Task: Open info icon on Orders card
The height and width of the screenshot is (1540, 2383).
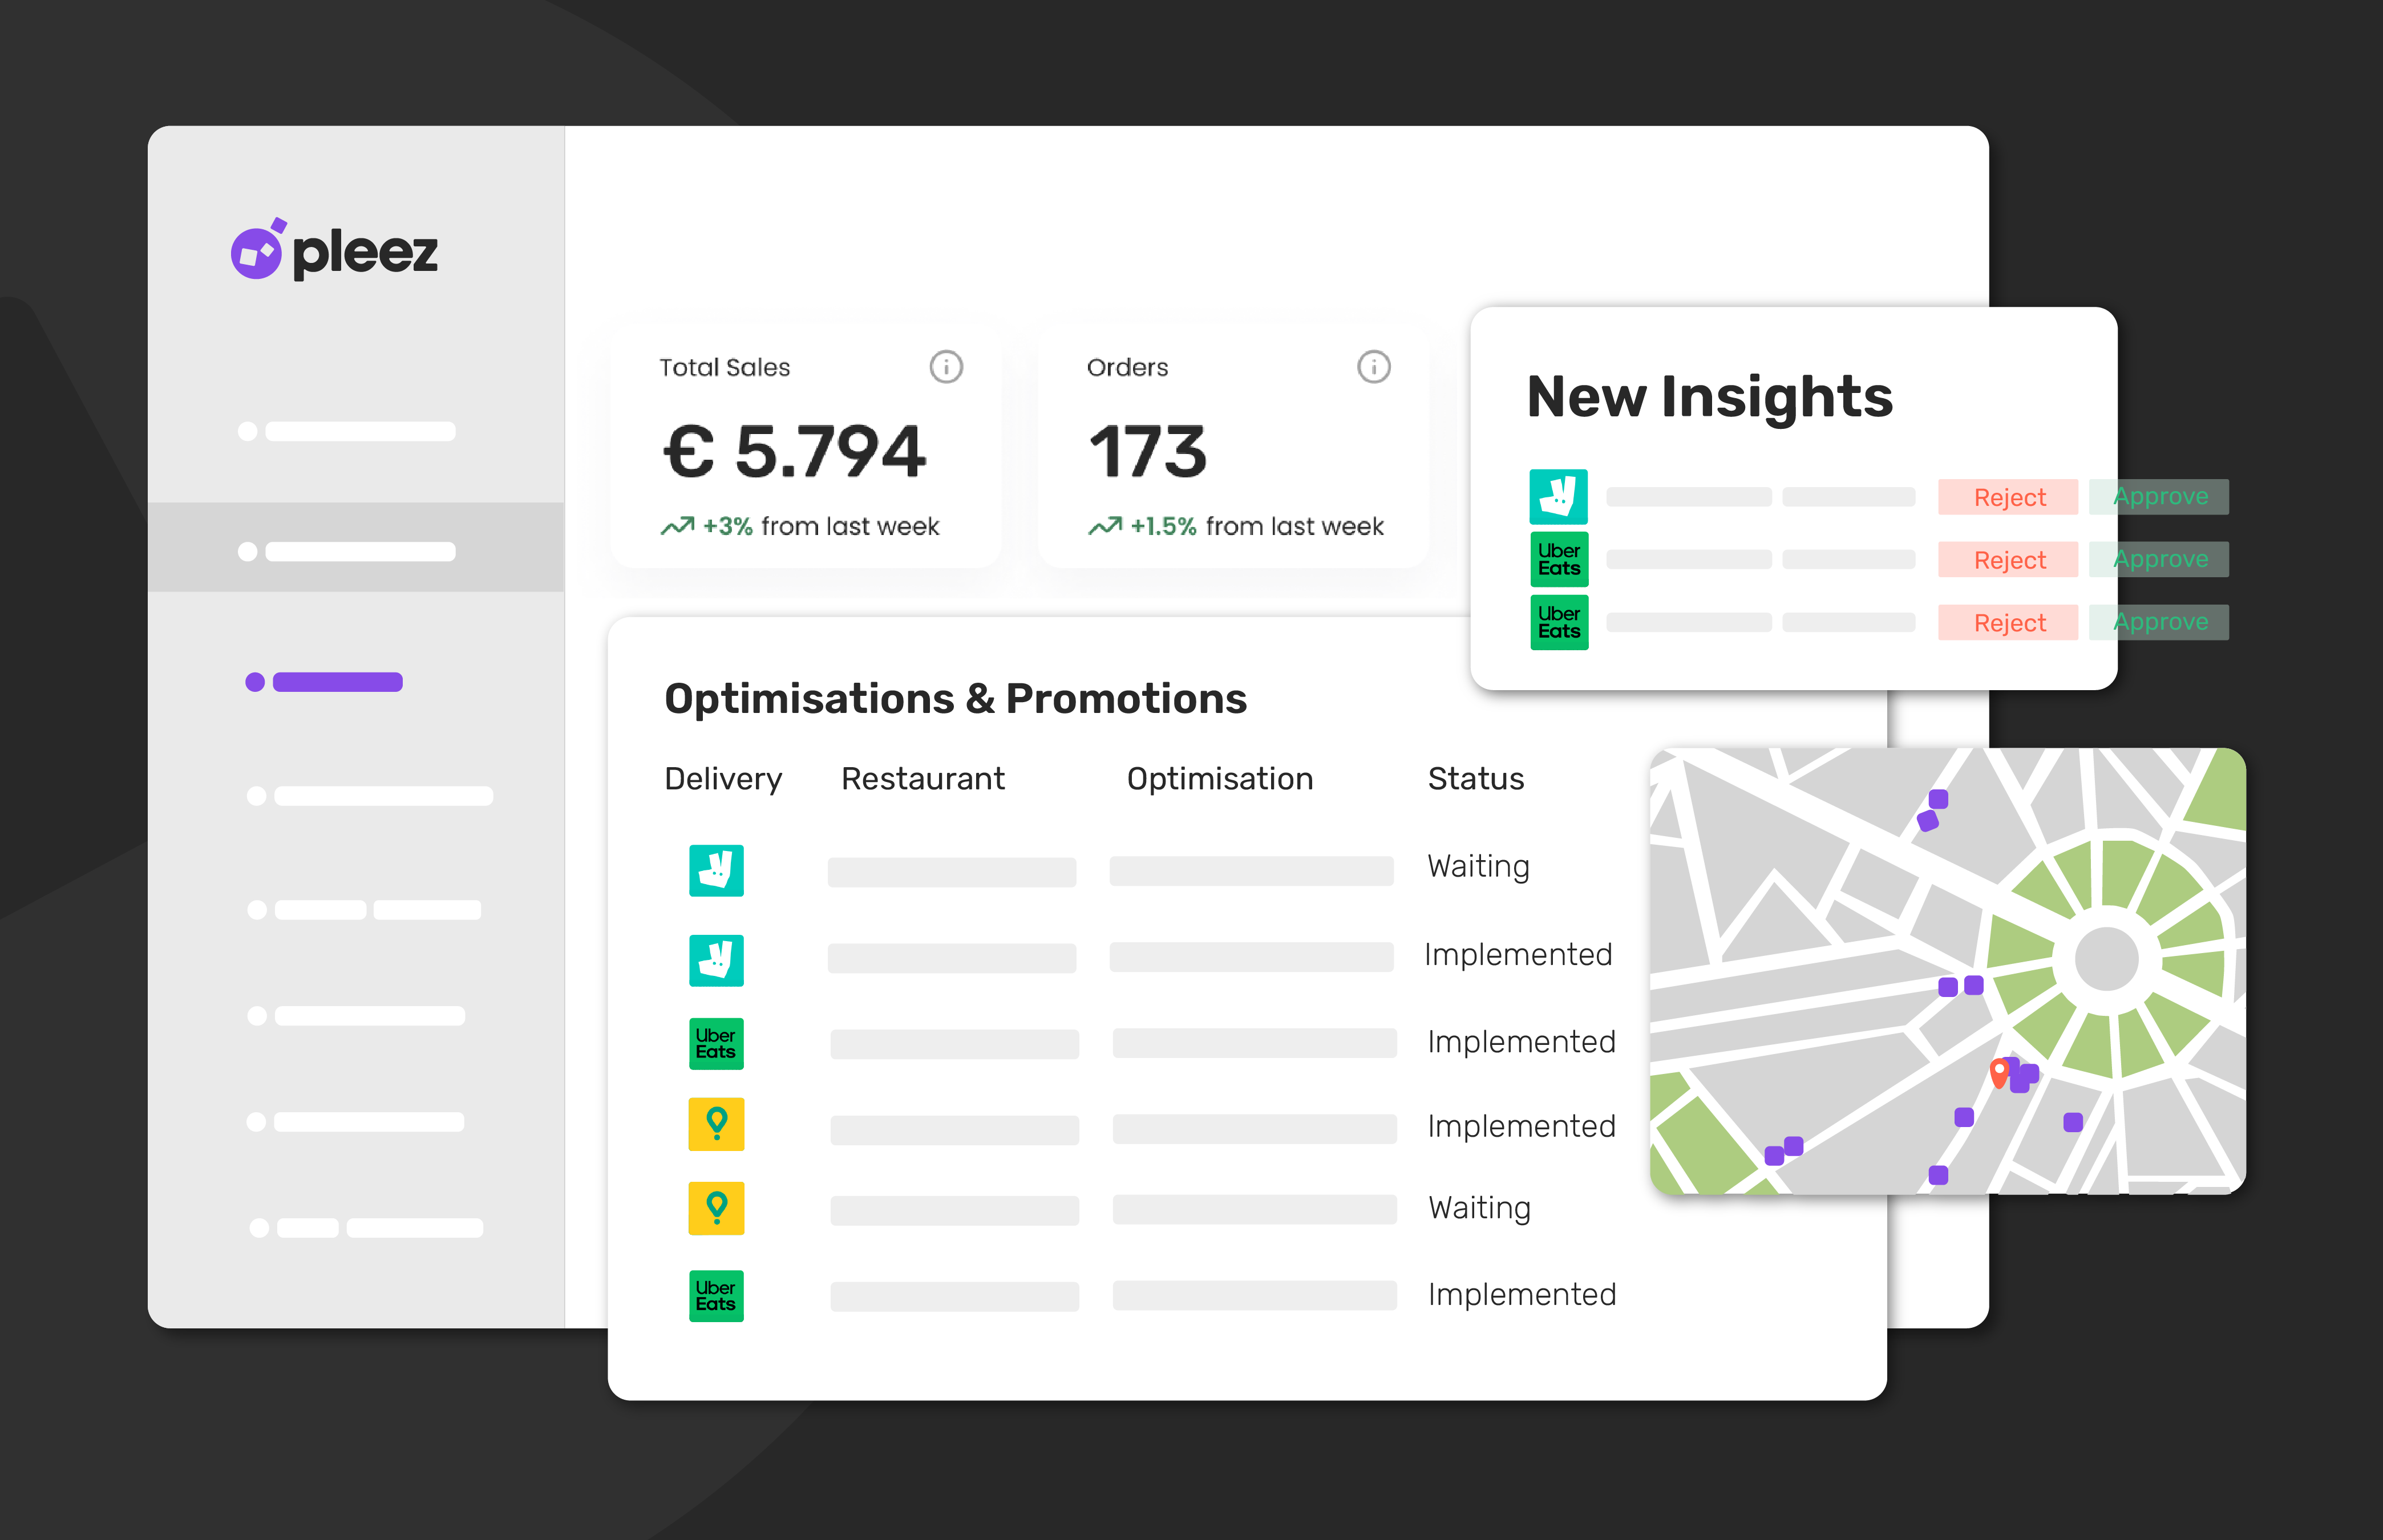Action: pyautogui.click(x=1373, y=367)
